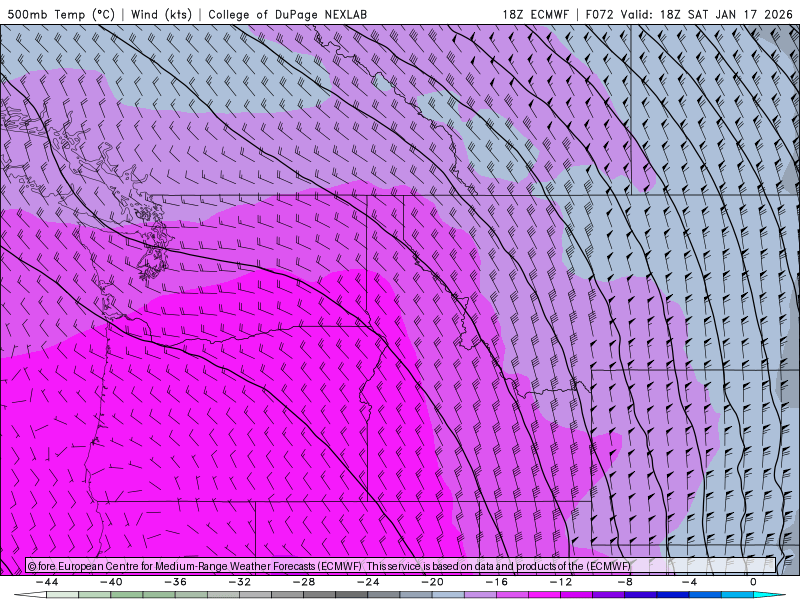Click the -20 color scale label
This screenshot has height=600, width=800.
(x=432, y=582)
